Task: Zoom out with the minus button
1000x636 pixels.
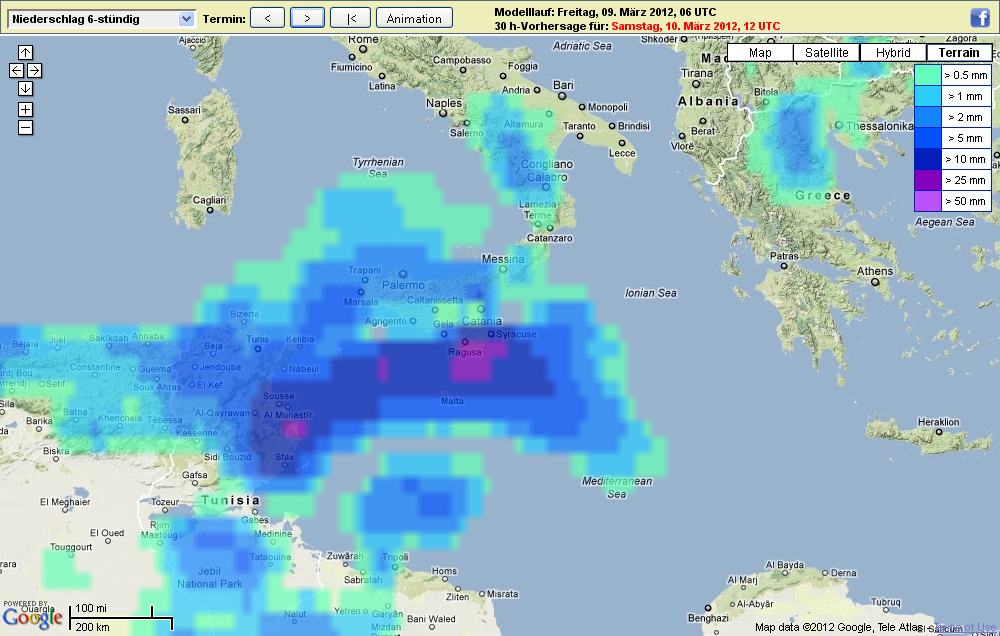Action: point(26,128)
